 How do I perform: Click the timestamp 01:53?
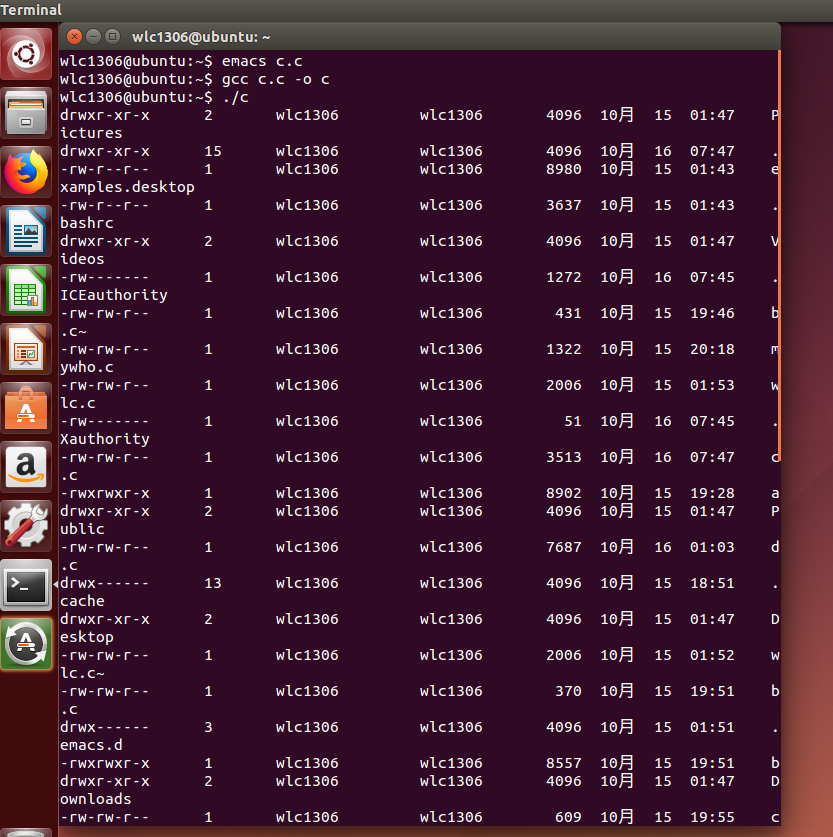[712, 385]
